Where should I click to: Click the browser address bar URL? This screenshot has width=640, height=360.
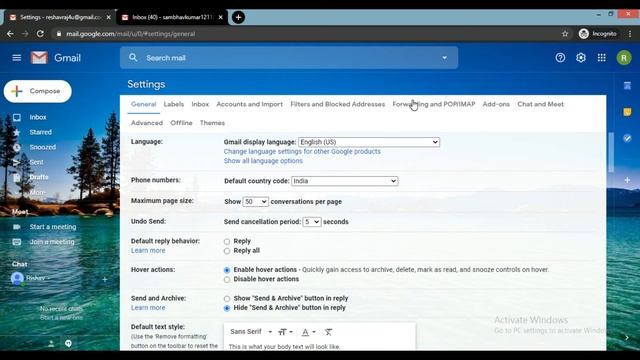tap(131, 34)
